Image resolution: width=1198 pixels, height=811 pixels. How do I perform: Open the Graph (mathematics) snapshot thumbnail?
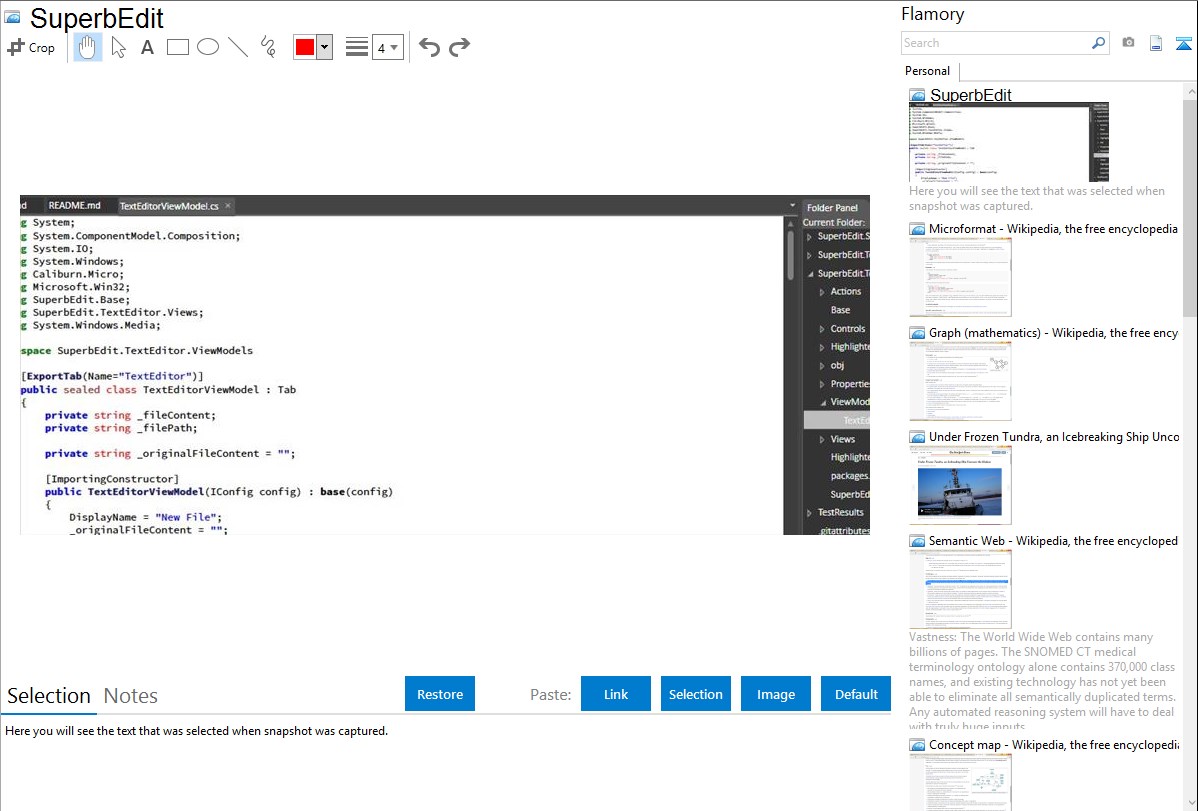point(960,381)
